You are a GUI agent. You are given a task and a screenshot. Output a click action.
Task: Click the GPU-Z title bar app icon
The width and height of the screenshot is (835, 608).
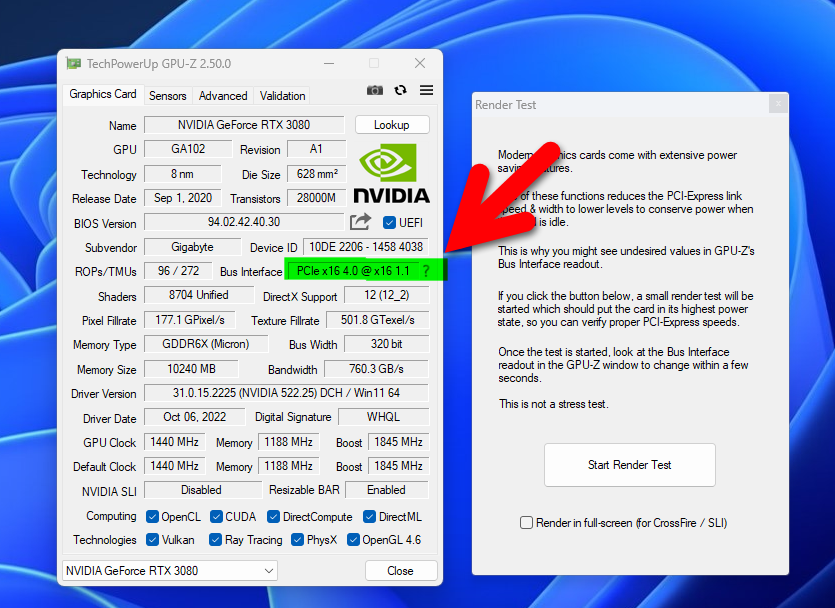click(73, 64)
